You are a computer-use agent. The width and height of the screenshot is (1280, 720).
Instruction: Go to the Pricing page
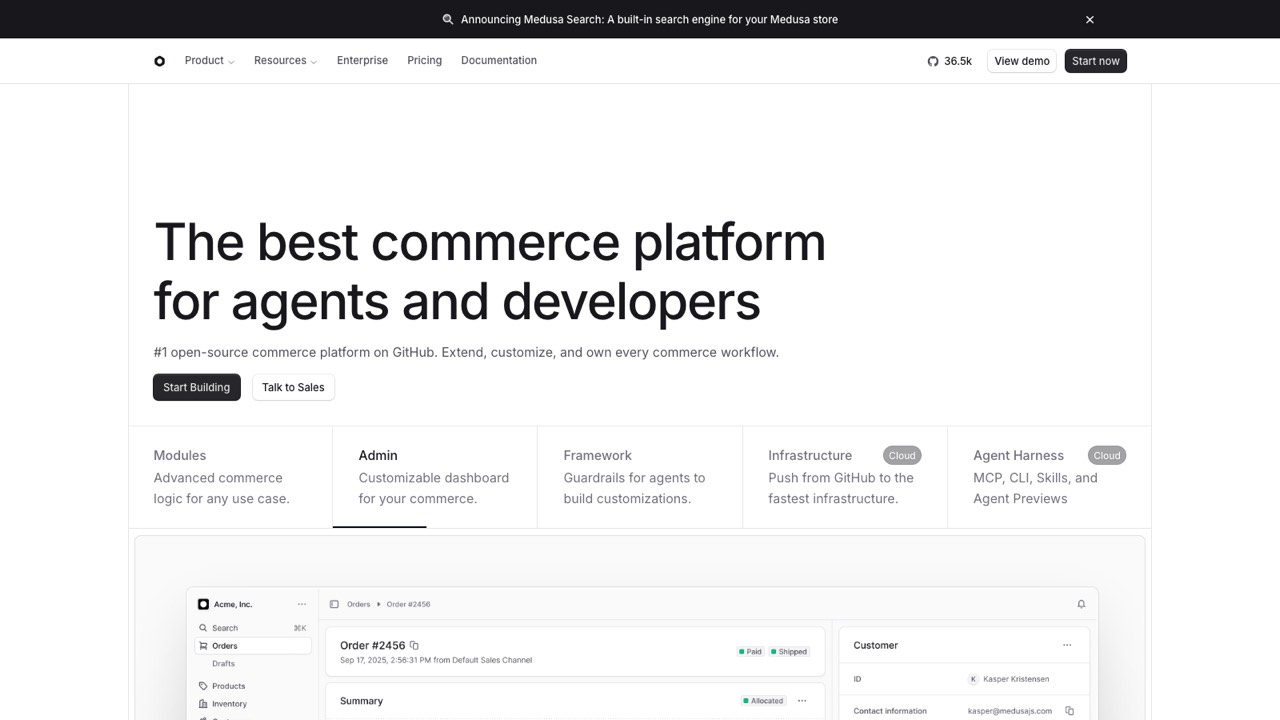click(424, 61)
